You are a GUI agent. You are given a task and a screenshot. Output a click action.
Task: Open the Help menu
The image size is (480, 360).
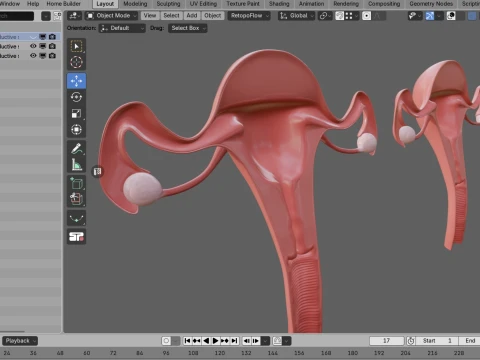click(x=33, y=4)
